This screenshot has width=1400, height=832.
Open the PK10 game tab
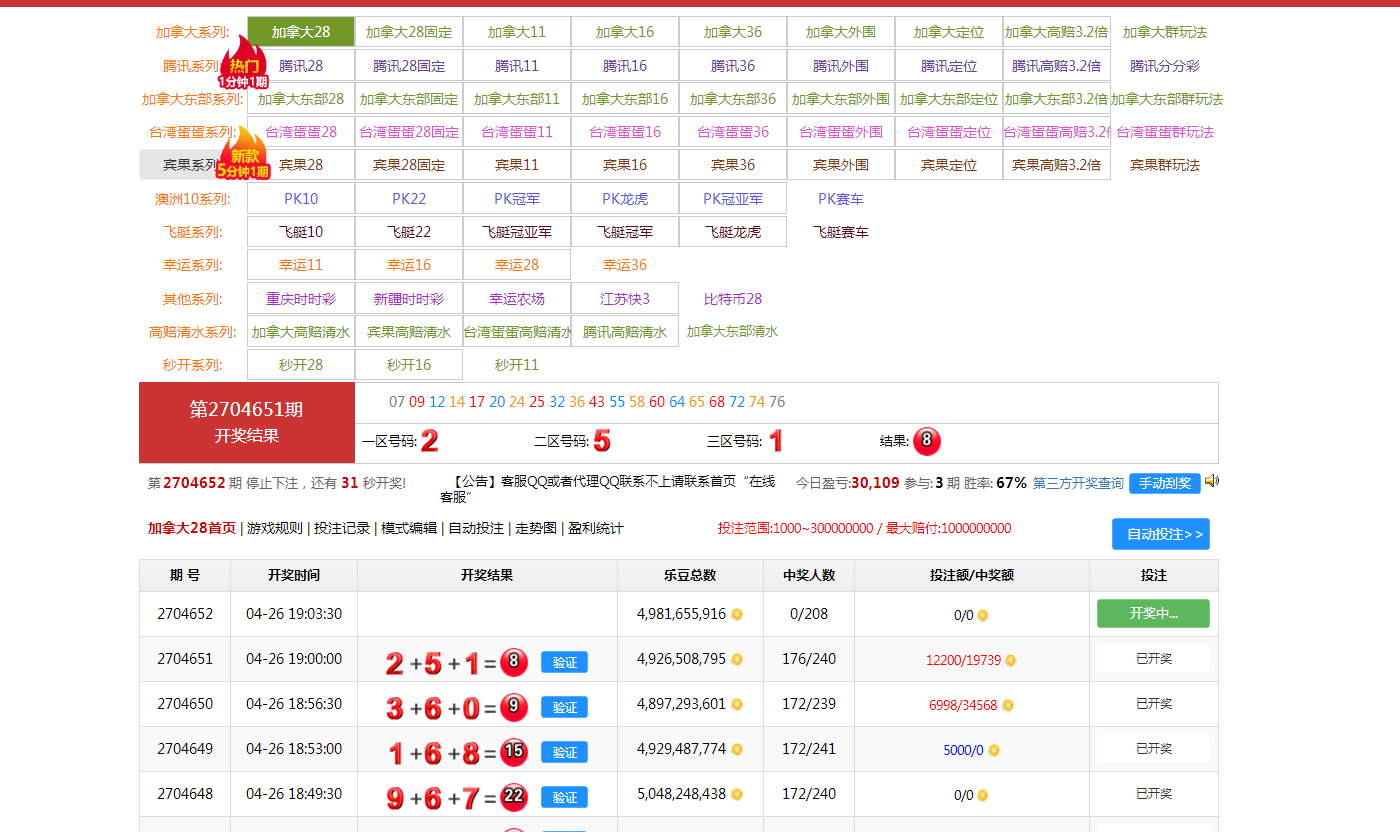click(301, 199)
